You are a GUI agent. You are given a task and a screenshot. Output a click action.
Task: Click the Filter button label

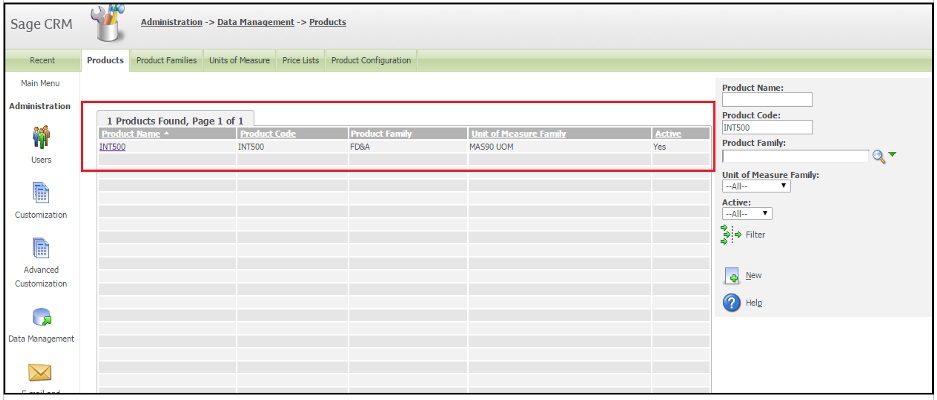click(755, 235)
